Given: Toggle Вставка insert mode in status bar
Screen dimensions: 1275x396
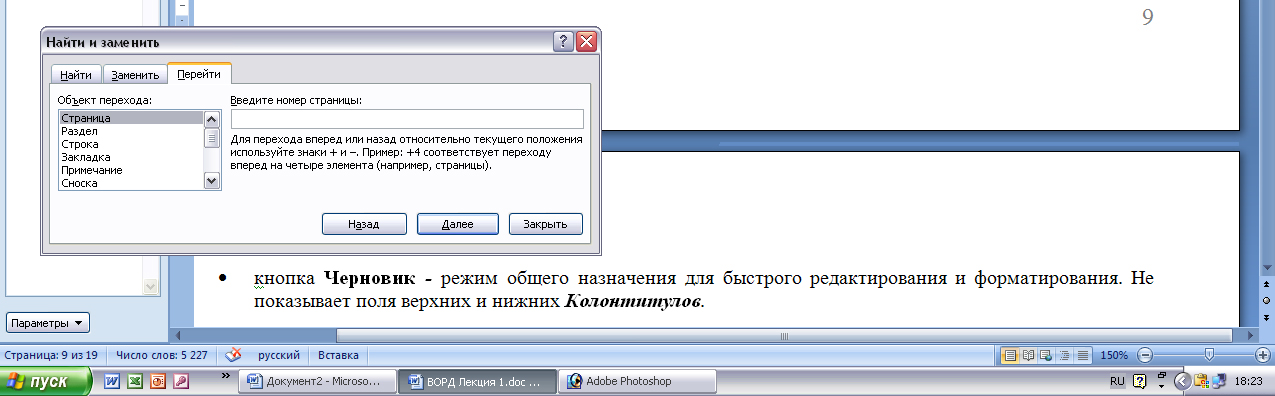Looking at the screenshot, I should coord(338,355).
